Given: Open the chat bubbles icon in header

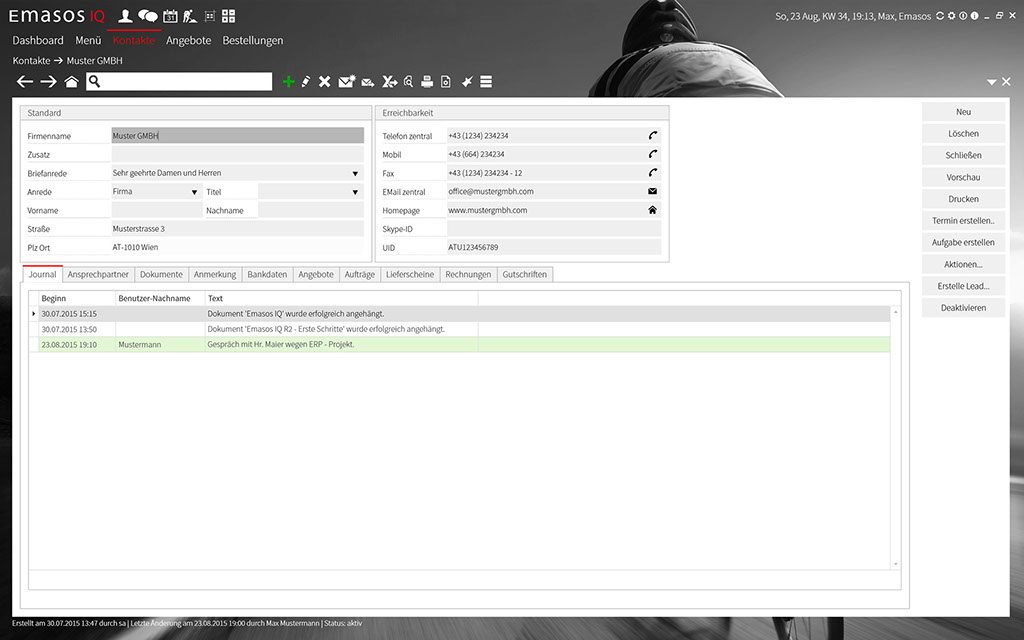Looking at the screenshot, I should point(148,16).
